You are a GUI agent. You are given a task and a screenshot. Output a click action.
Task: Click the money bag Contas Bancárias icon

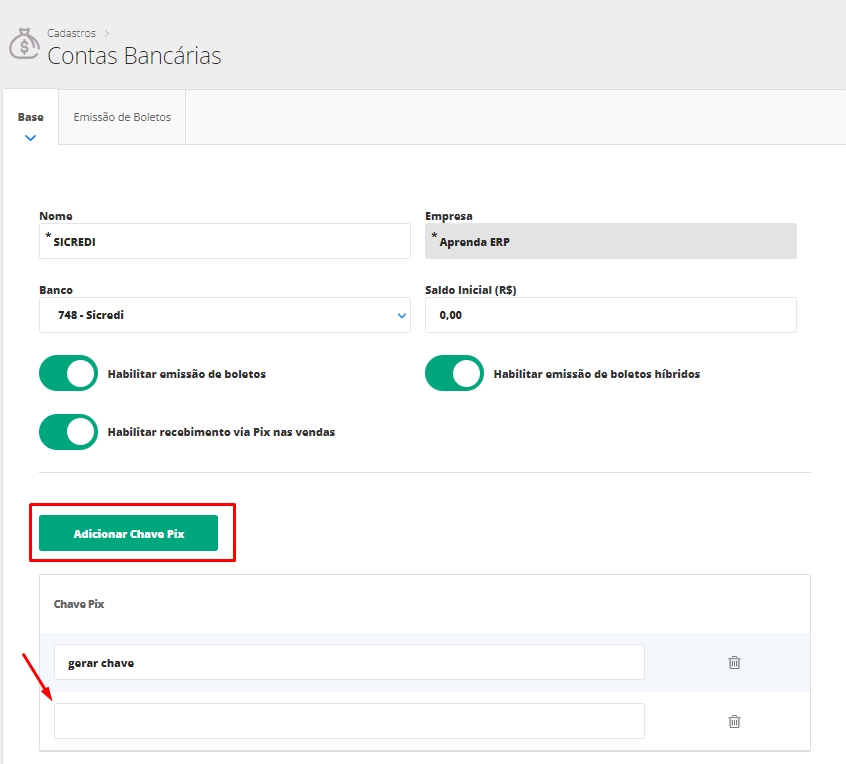(x=24, y=45)
